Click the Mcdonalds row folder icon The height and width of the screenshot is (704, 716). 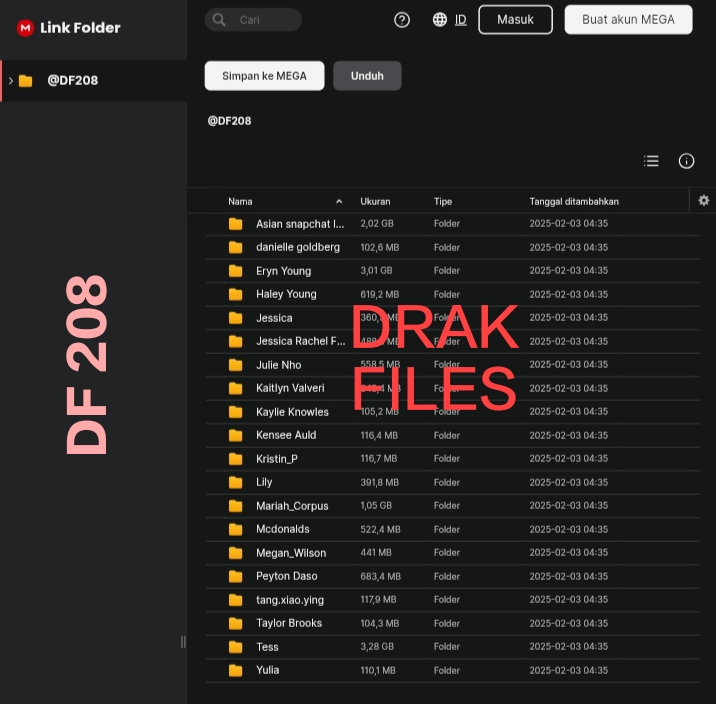(236, 530)
